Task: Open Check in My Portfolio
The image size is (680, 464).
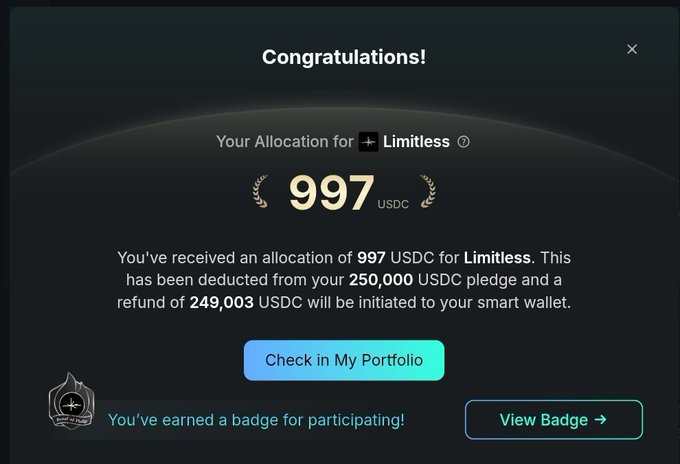Action: pos(344,360)
